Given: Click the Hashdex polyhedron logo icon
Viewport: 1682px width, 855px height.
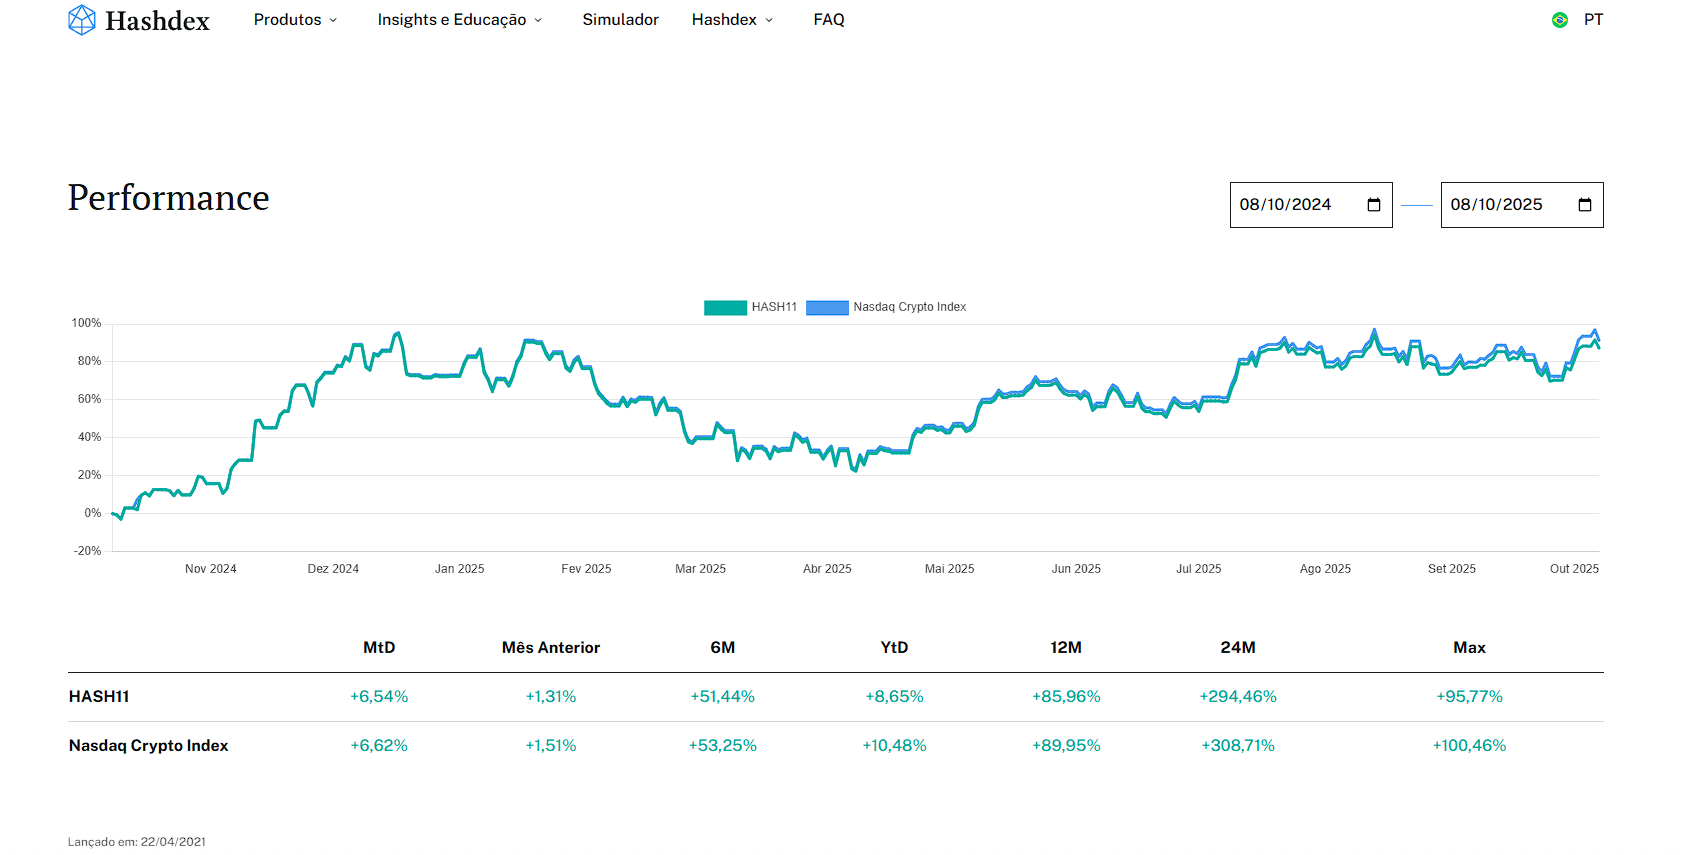Looking at the screenshot, I should point(82,20).
